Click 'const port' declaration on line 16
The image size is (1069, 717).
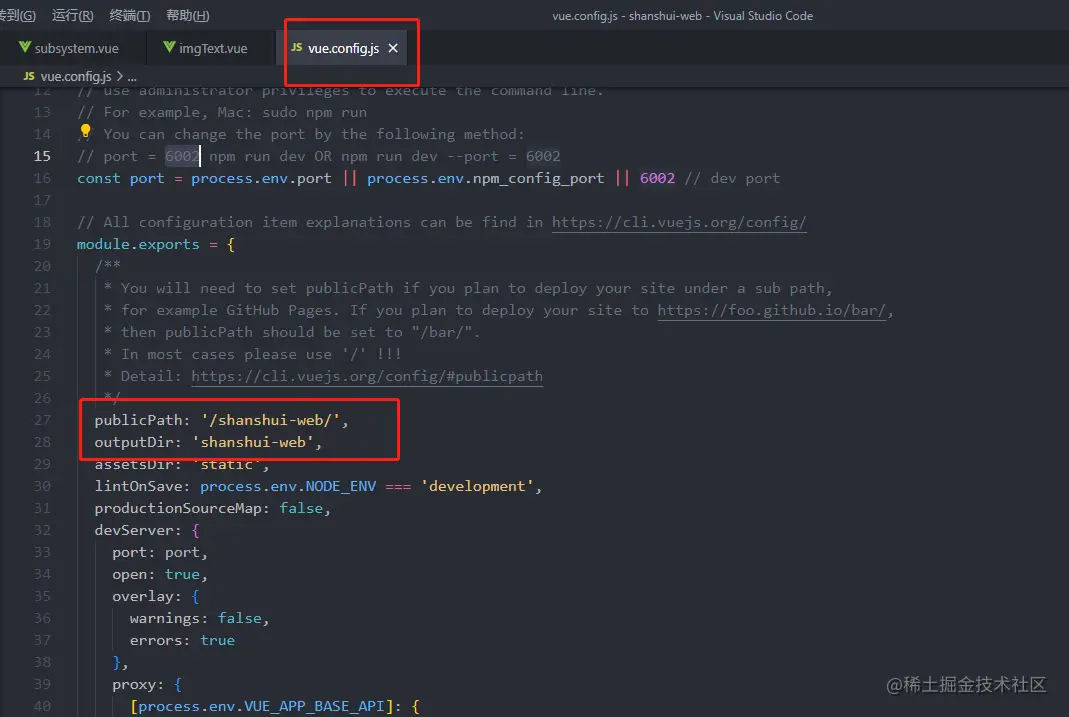click(x=121, y=179)
